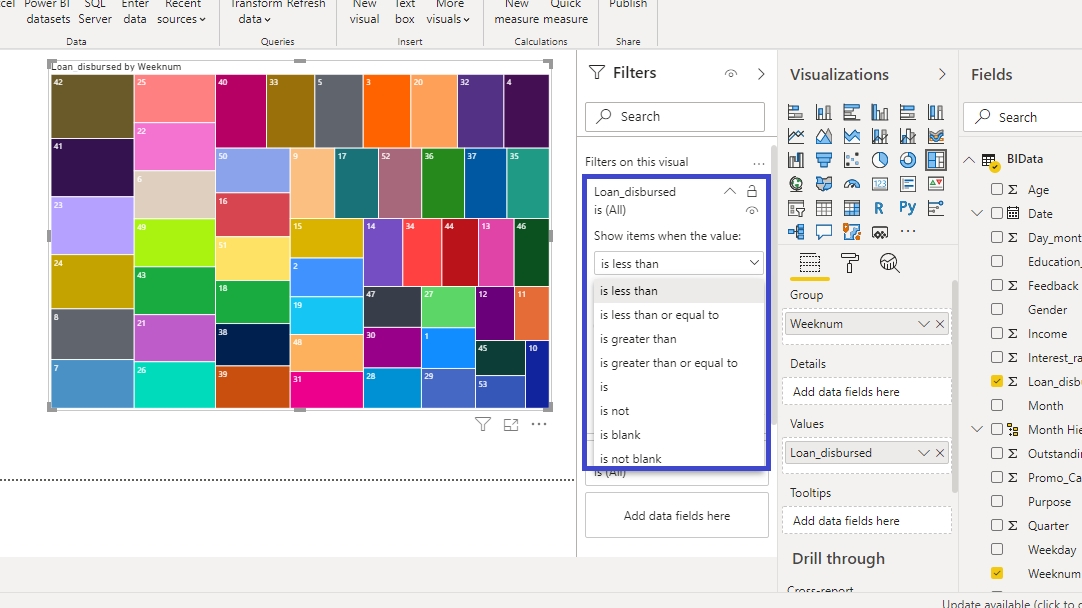Click the purple tile labeled 32 in treemap
The height and width of the screenshot is (608, 1082).
click(480, 110)
